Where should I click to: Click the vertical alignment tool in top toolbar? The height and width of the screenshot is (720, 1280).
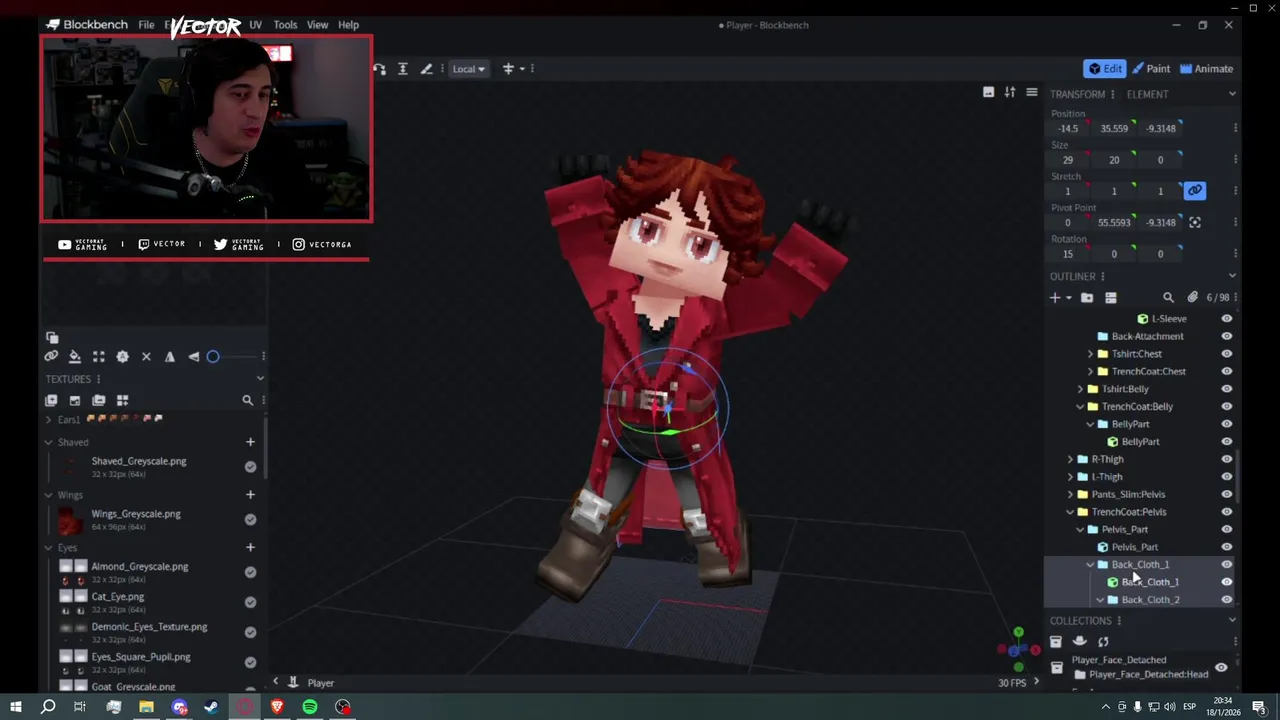click(402, 68)
